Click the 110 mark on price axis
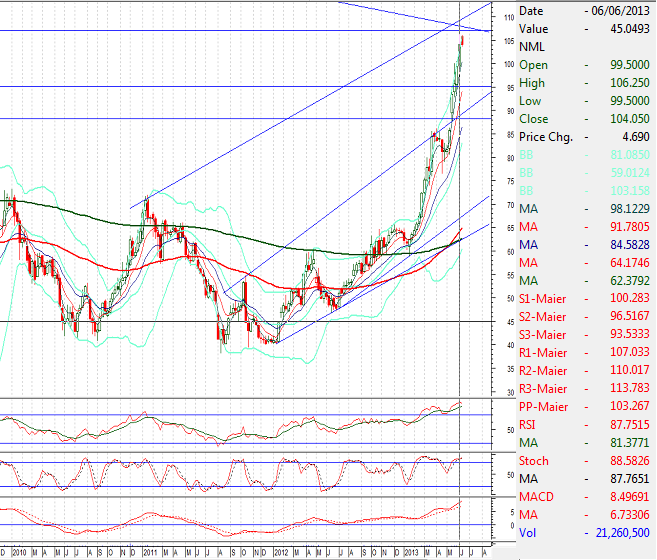657x560 pixels. pyautogui.click(x=509, y=19)
